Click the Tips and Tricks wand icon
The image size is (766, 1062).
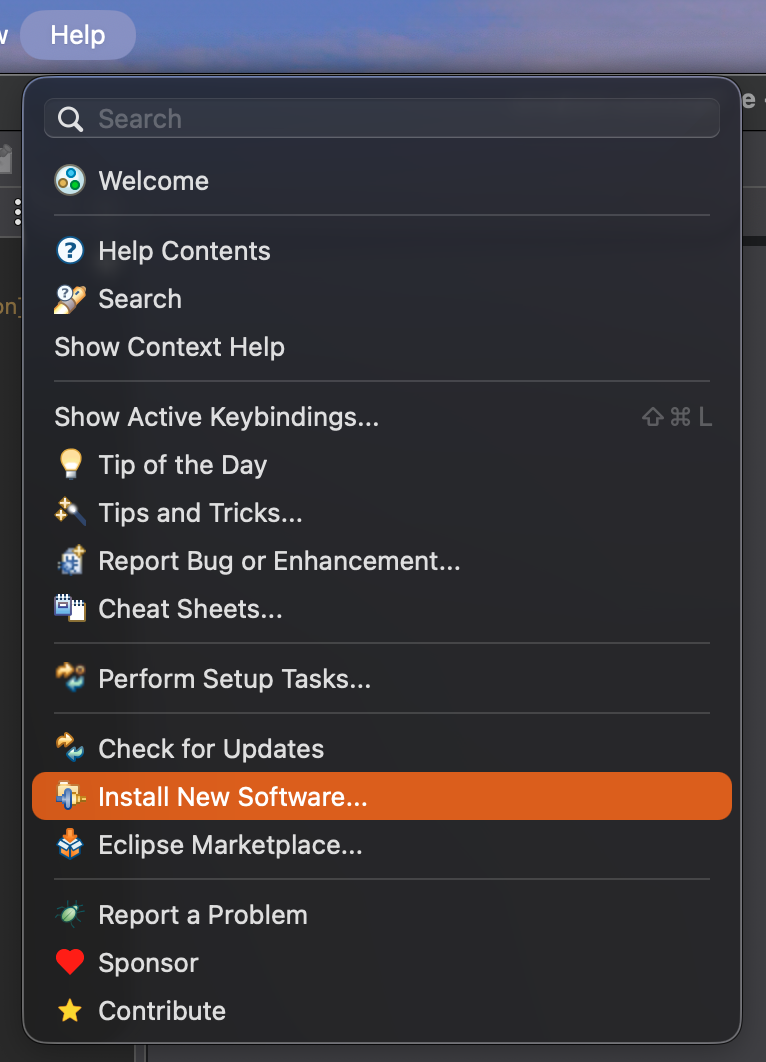click(70, 512)
